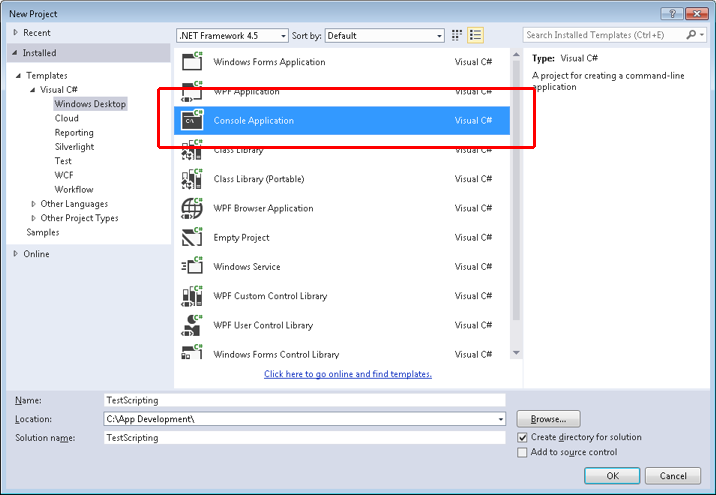The width and height of the screenshot is (716, 495).
Task: Expand the Other Languages tree node
Action: point(33,204)
